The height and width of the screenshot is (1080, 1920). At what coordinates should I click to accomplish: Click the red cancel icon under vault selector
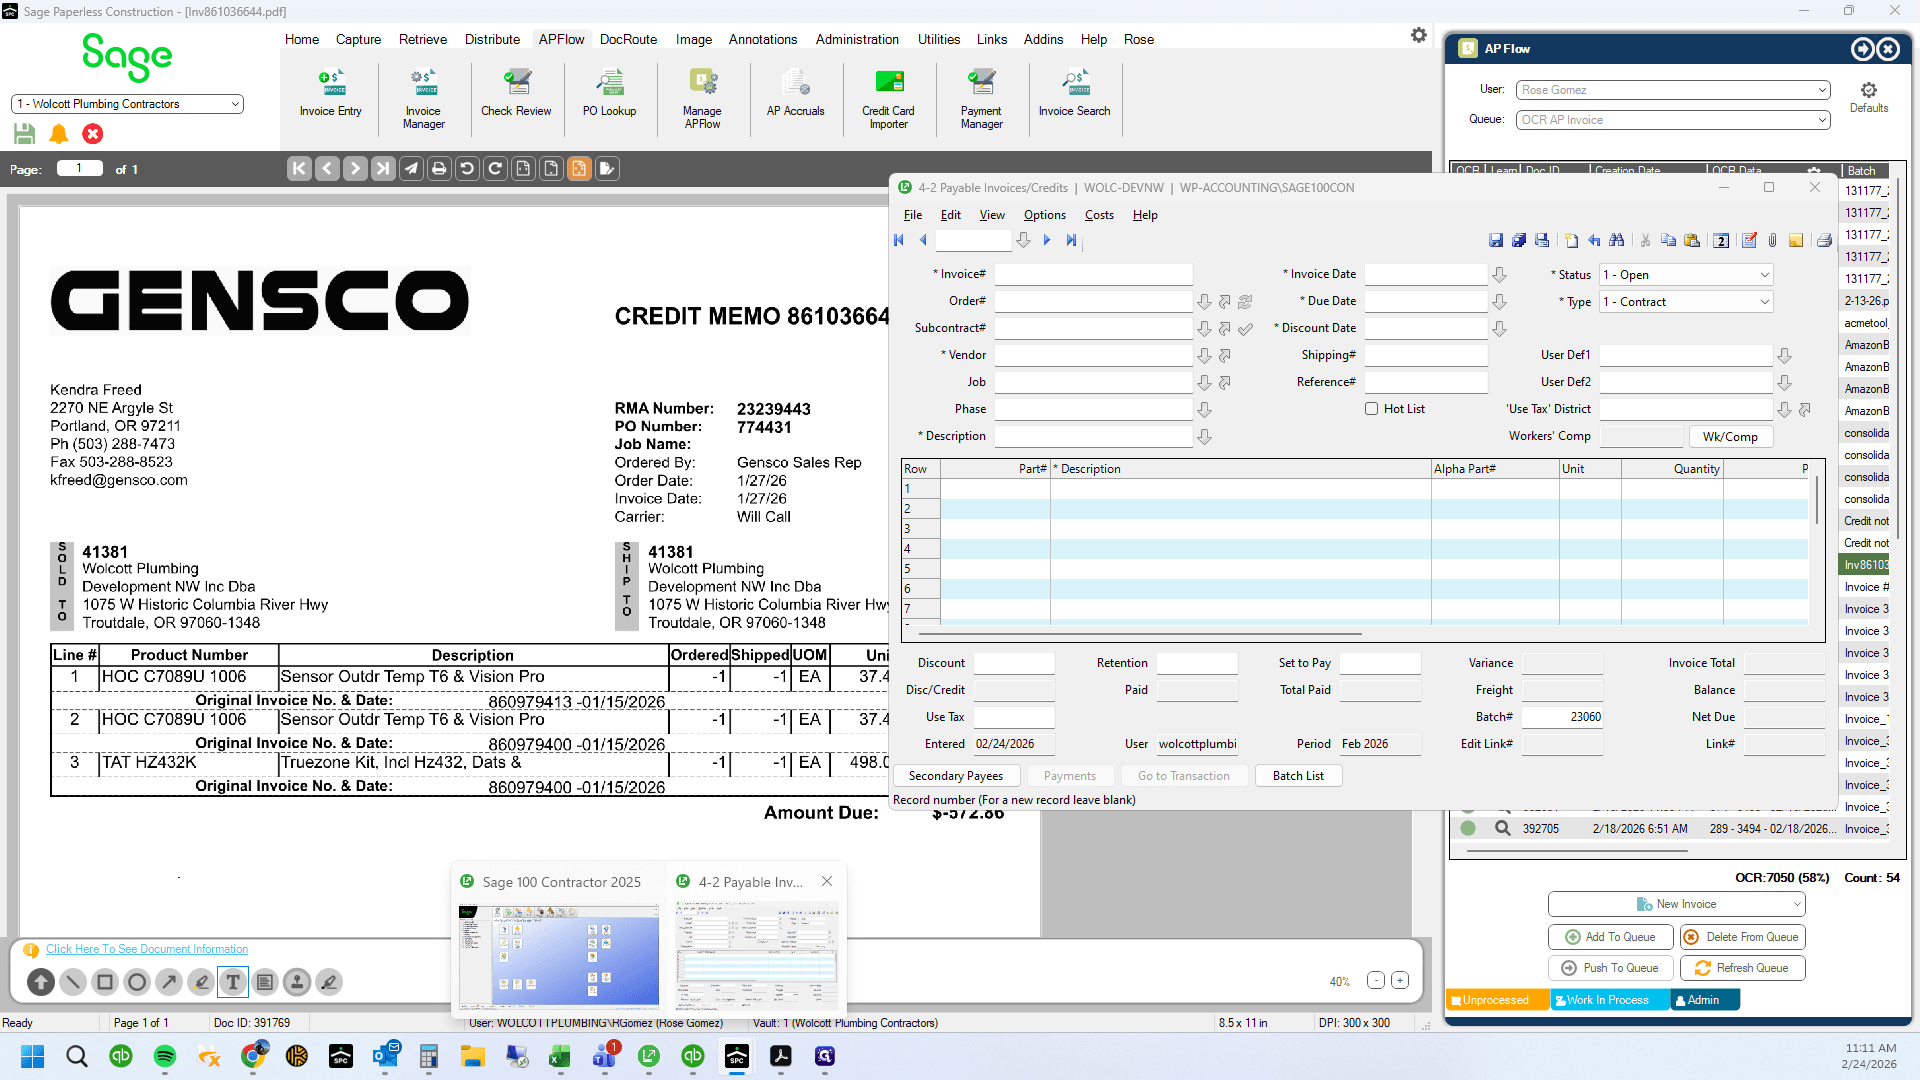[x=93, y=134]
